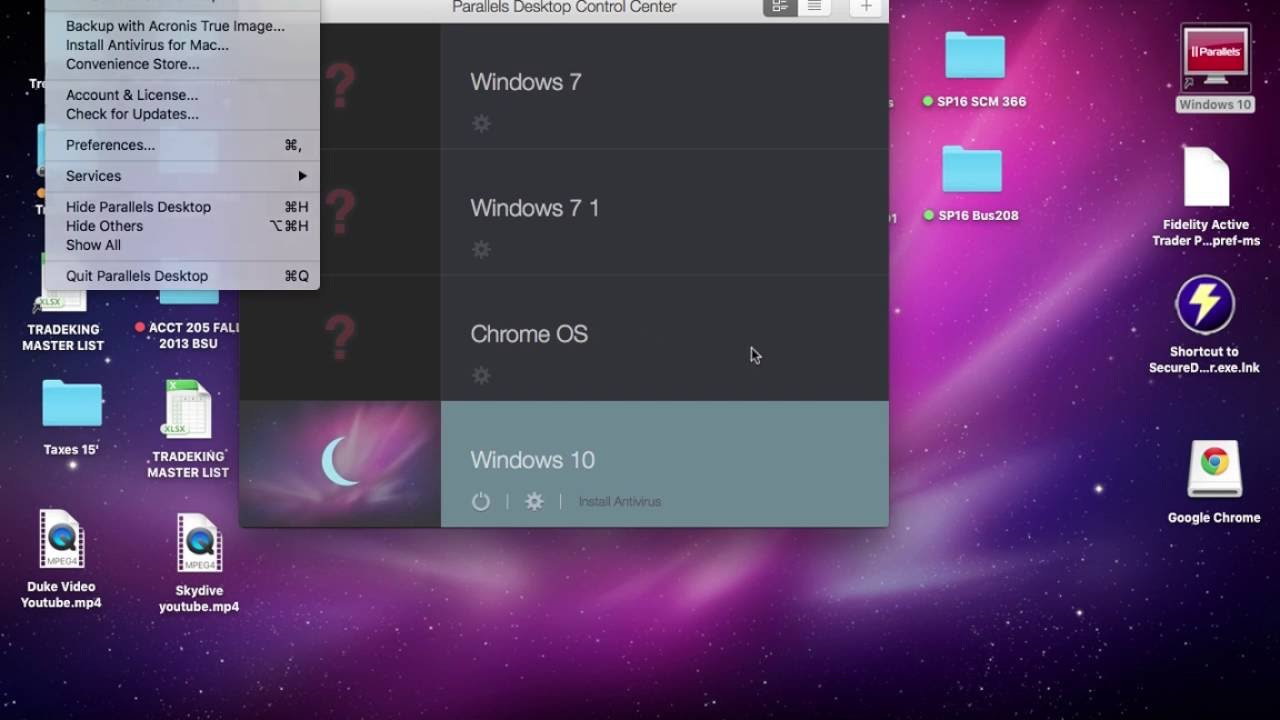Image resolution: width=1280 pixels, height=720 pixels.
Task: Select the Chrome OS question mark thumbnail
Action: [x=340, y=338]
